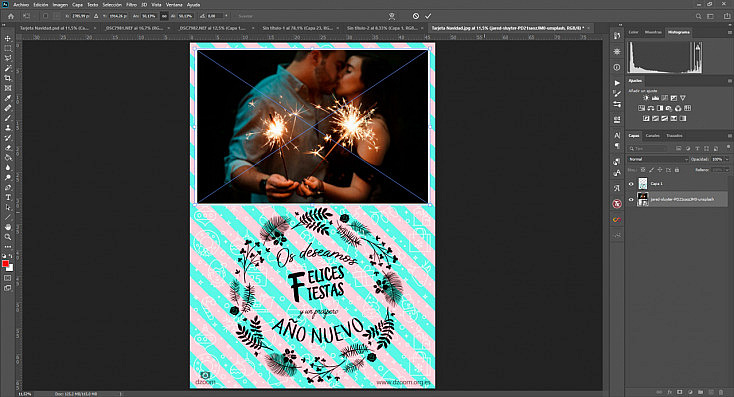Switch to the _DSC7982.NEF document tab
This screenshot has height=397, width=734.
pos(212,28)
